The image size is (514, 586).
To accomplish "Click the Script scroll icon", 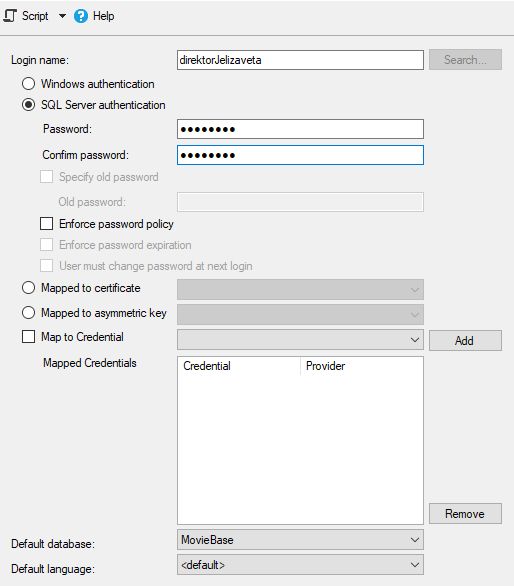I will coord(10,16).
